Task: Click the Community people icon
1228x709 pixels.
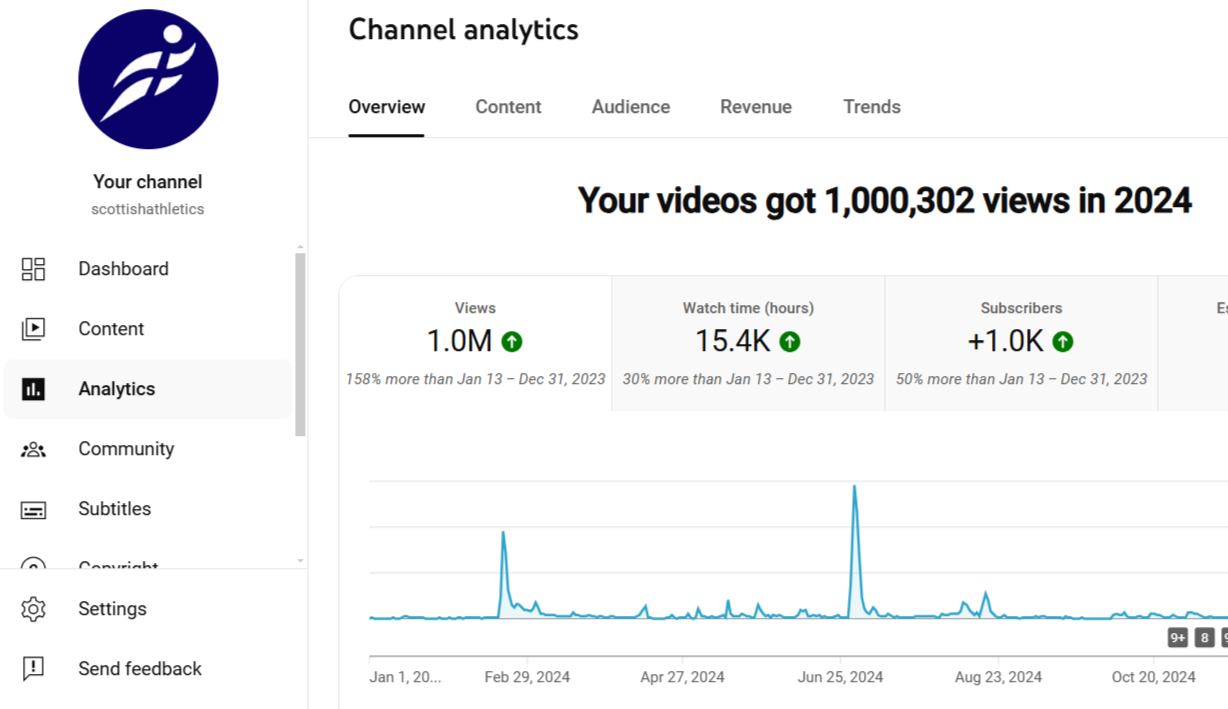Action: pyautogui.click(x=33, y=449)
